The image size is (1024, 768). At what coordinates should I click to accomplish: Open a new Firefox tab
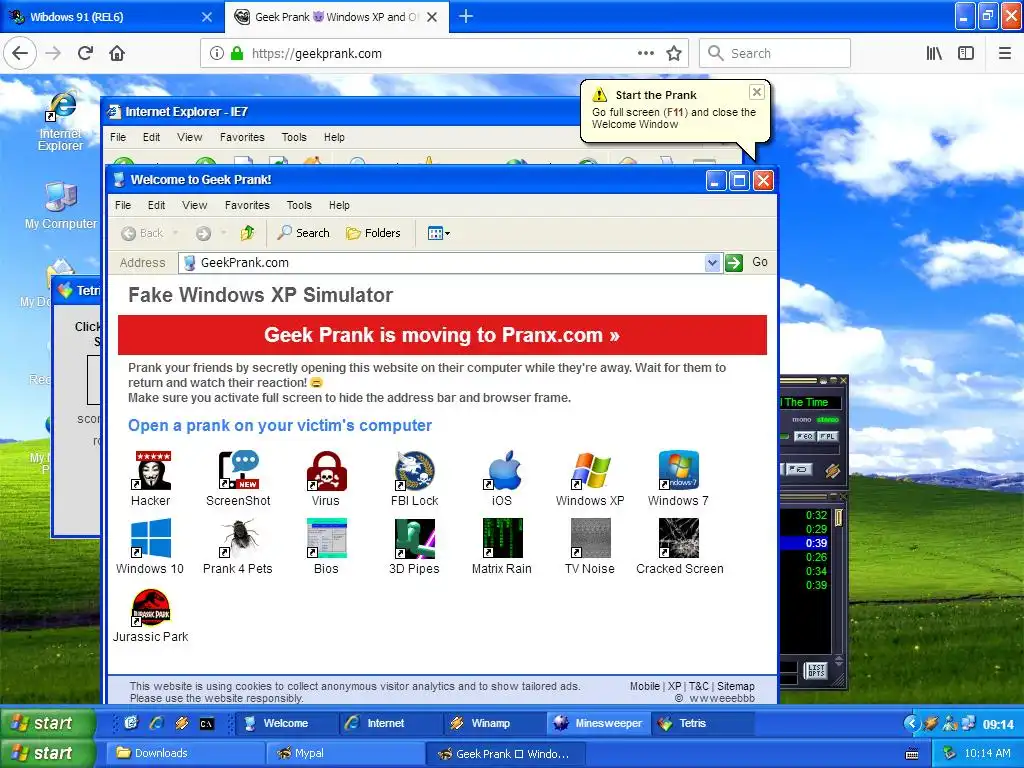[x=466, y=17]
